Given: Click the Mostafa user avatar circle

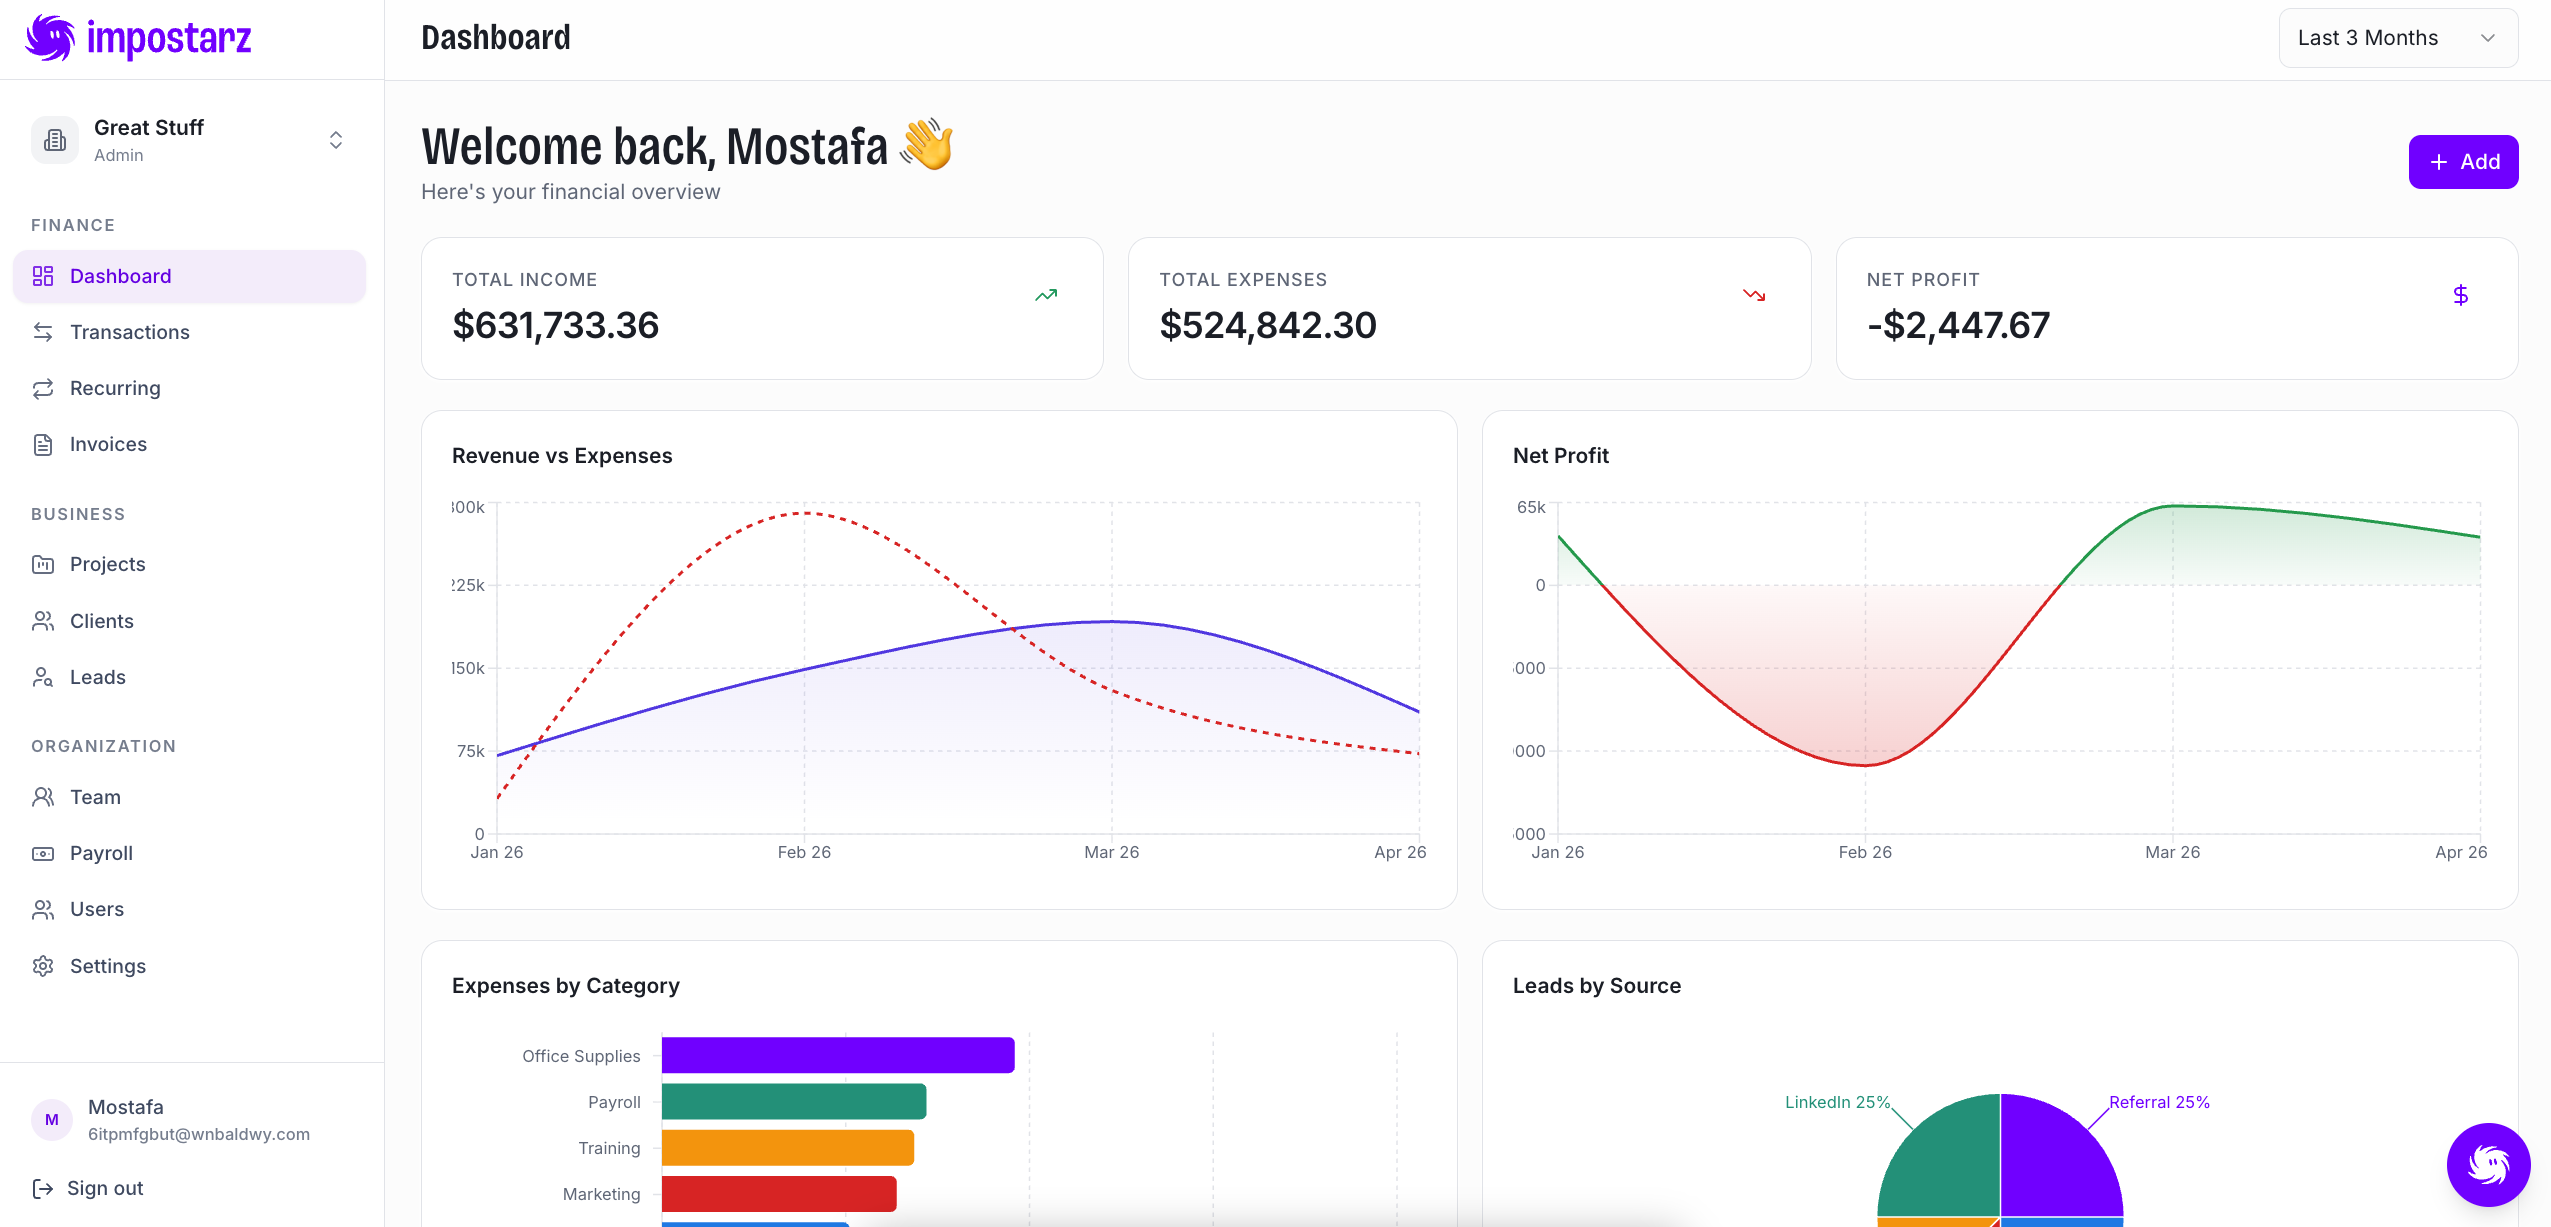Looking at the screenshot, I should 52,1120.
